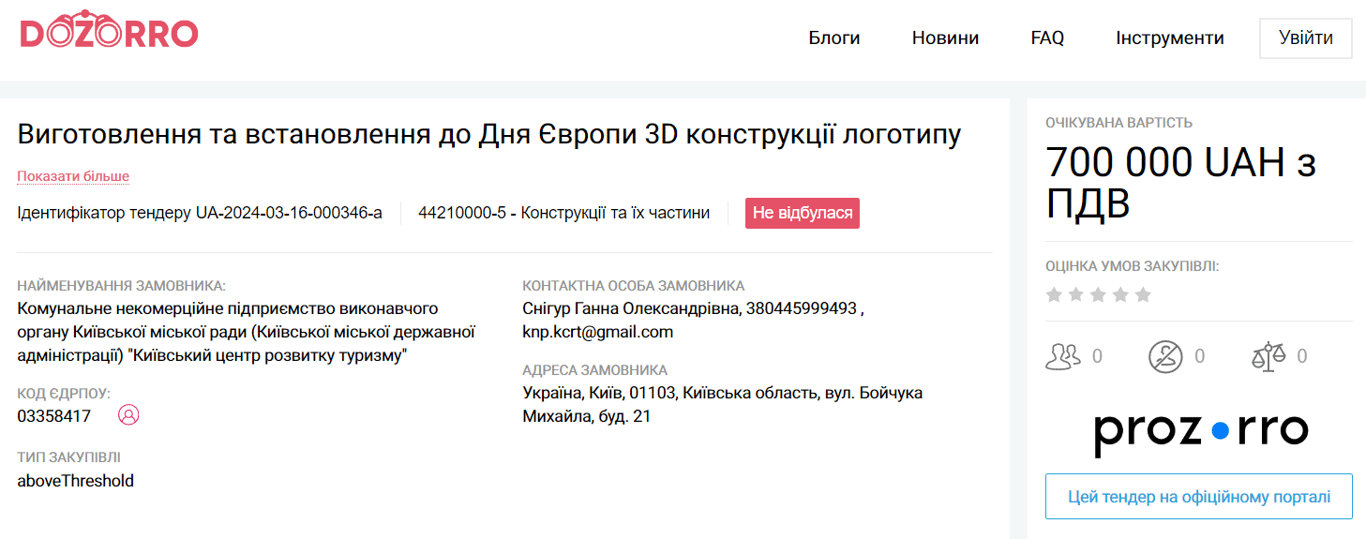Click the crossed-out disqualifications icon
Screen dimensions: 1366x539
point(1165,356)
